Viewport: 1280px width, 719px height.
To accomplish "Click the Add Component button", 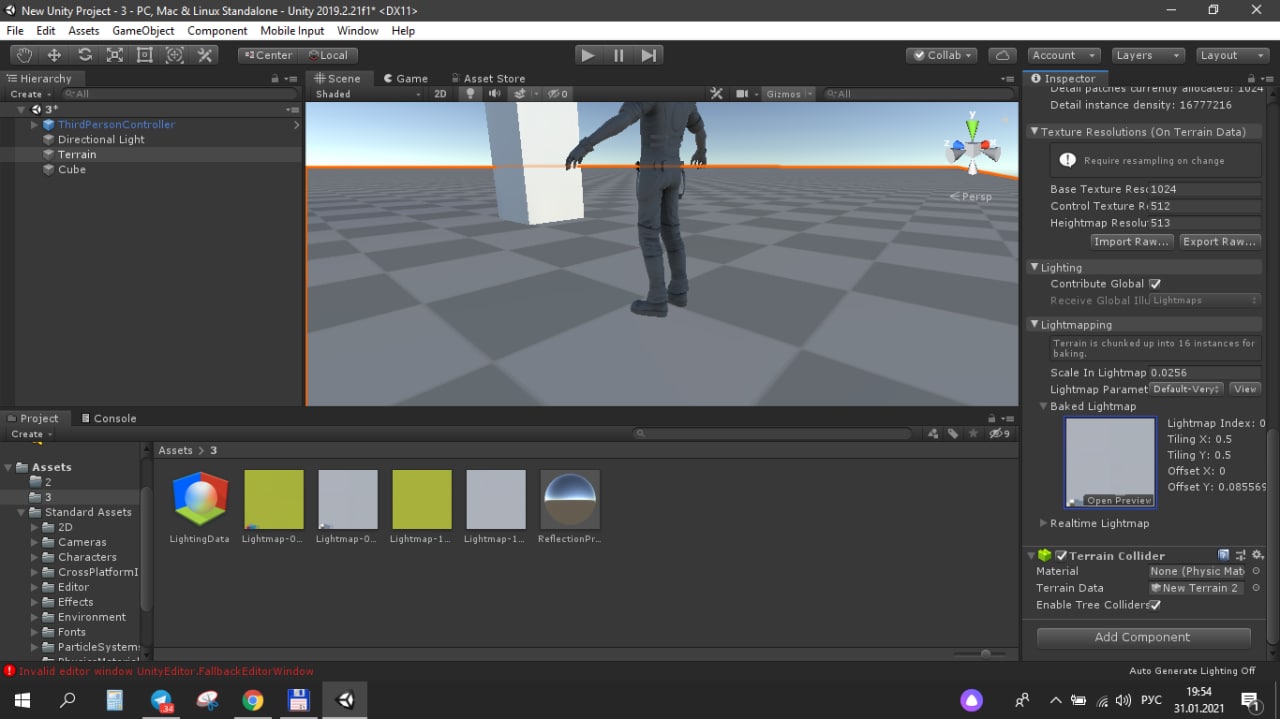I will point(1143,637).
